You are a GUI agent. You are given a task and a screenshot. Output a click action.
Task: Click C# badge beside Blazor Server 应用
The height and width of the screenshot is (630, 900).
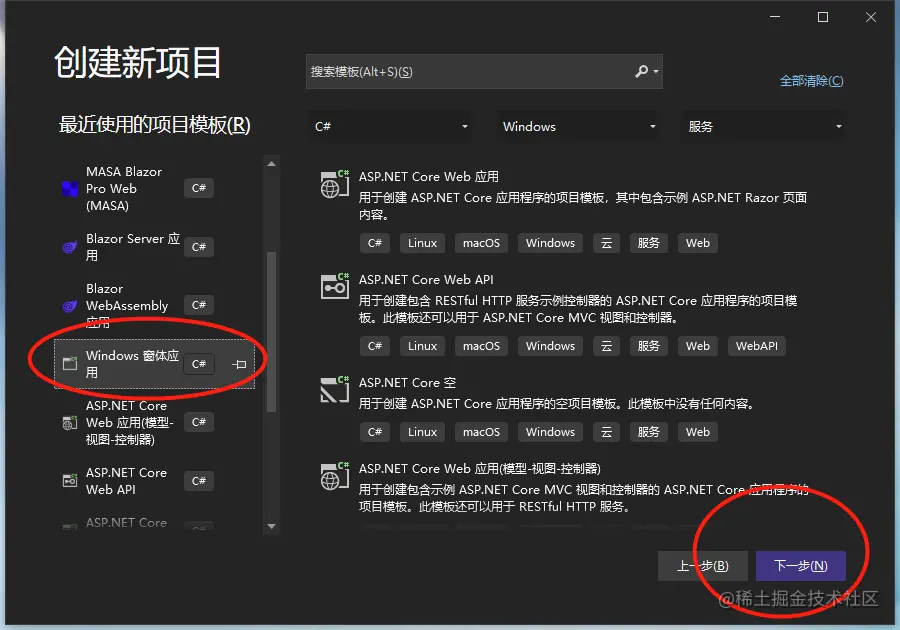click(x=199, y=247)
